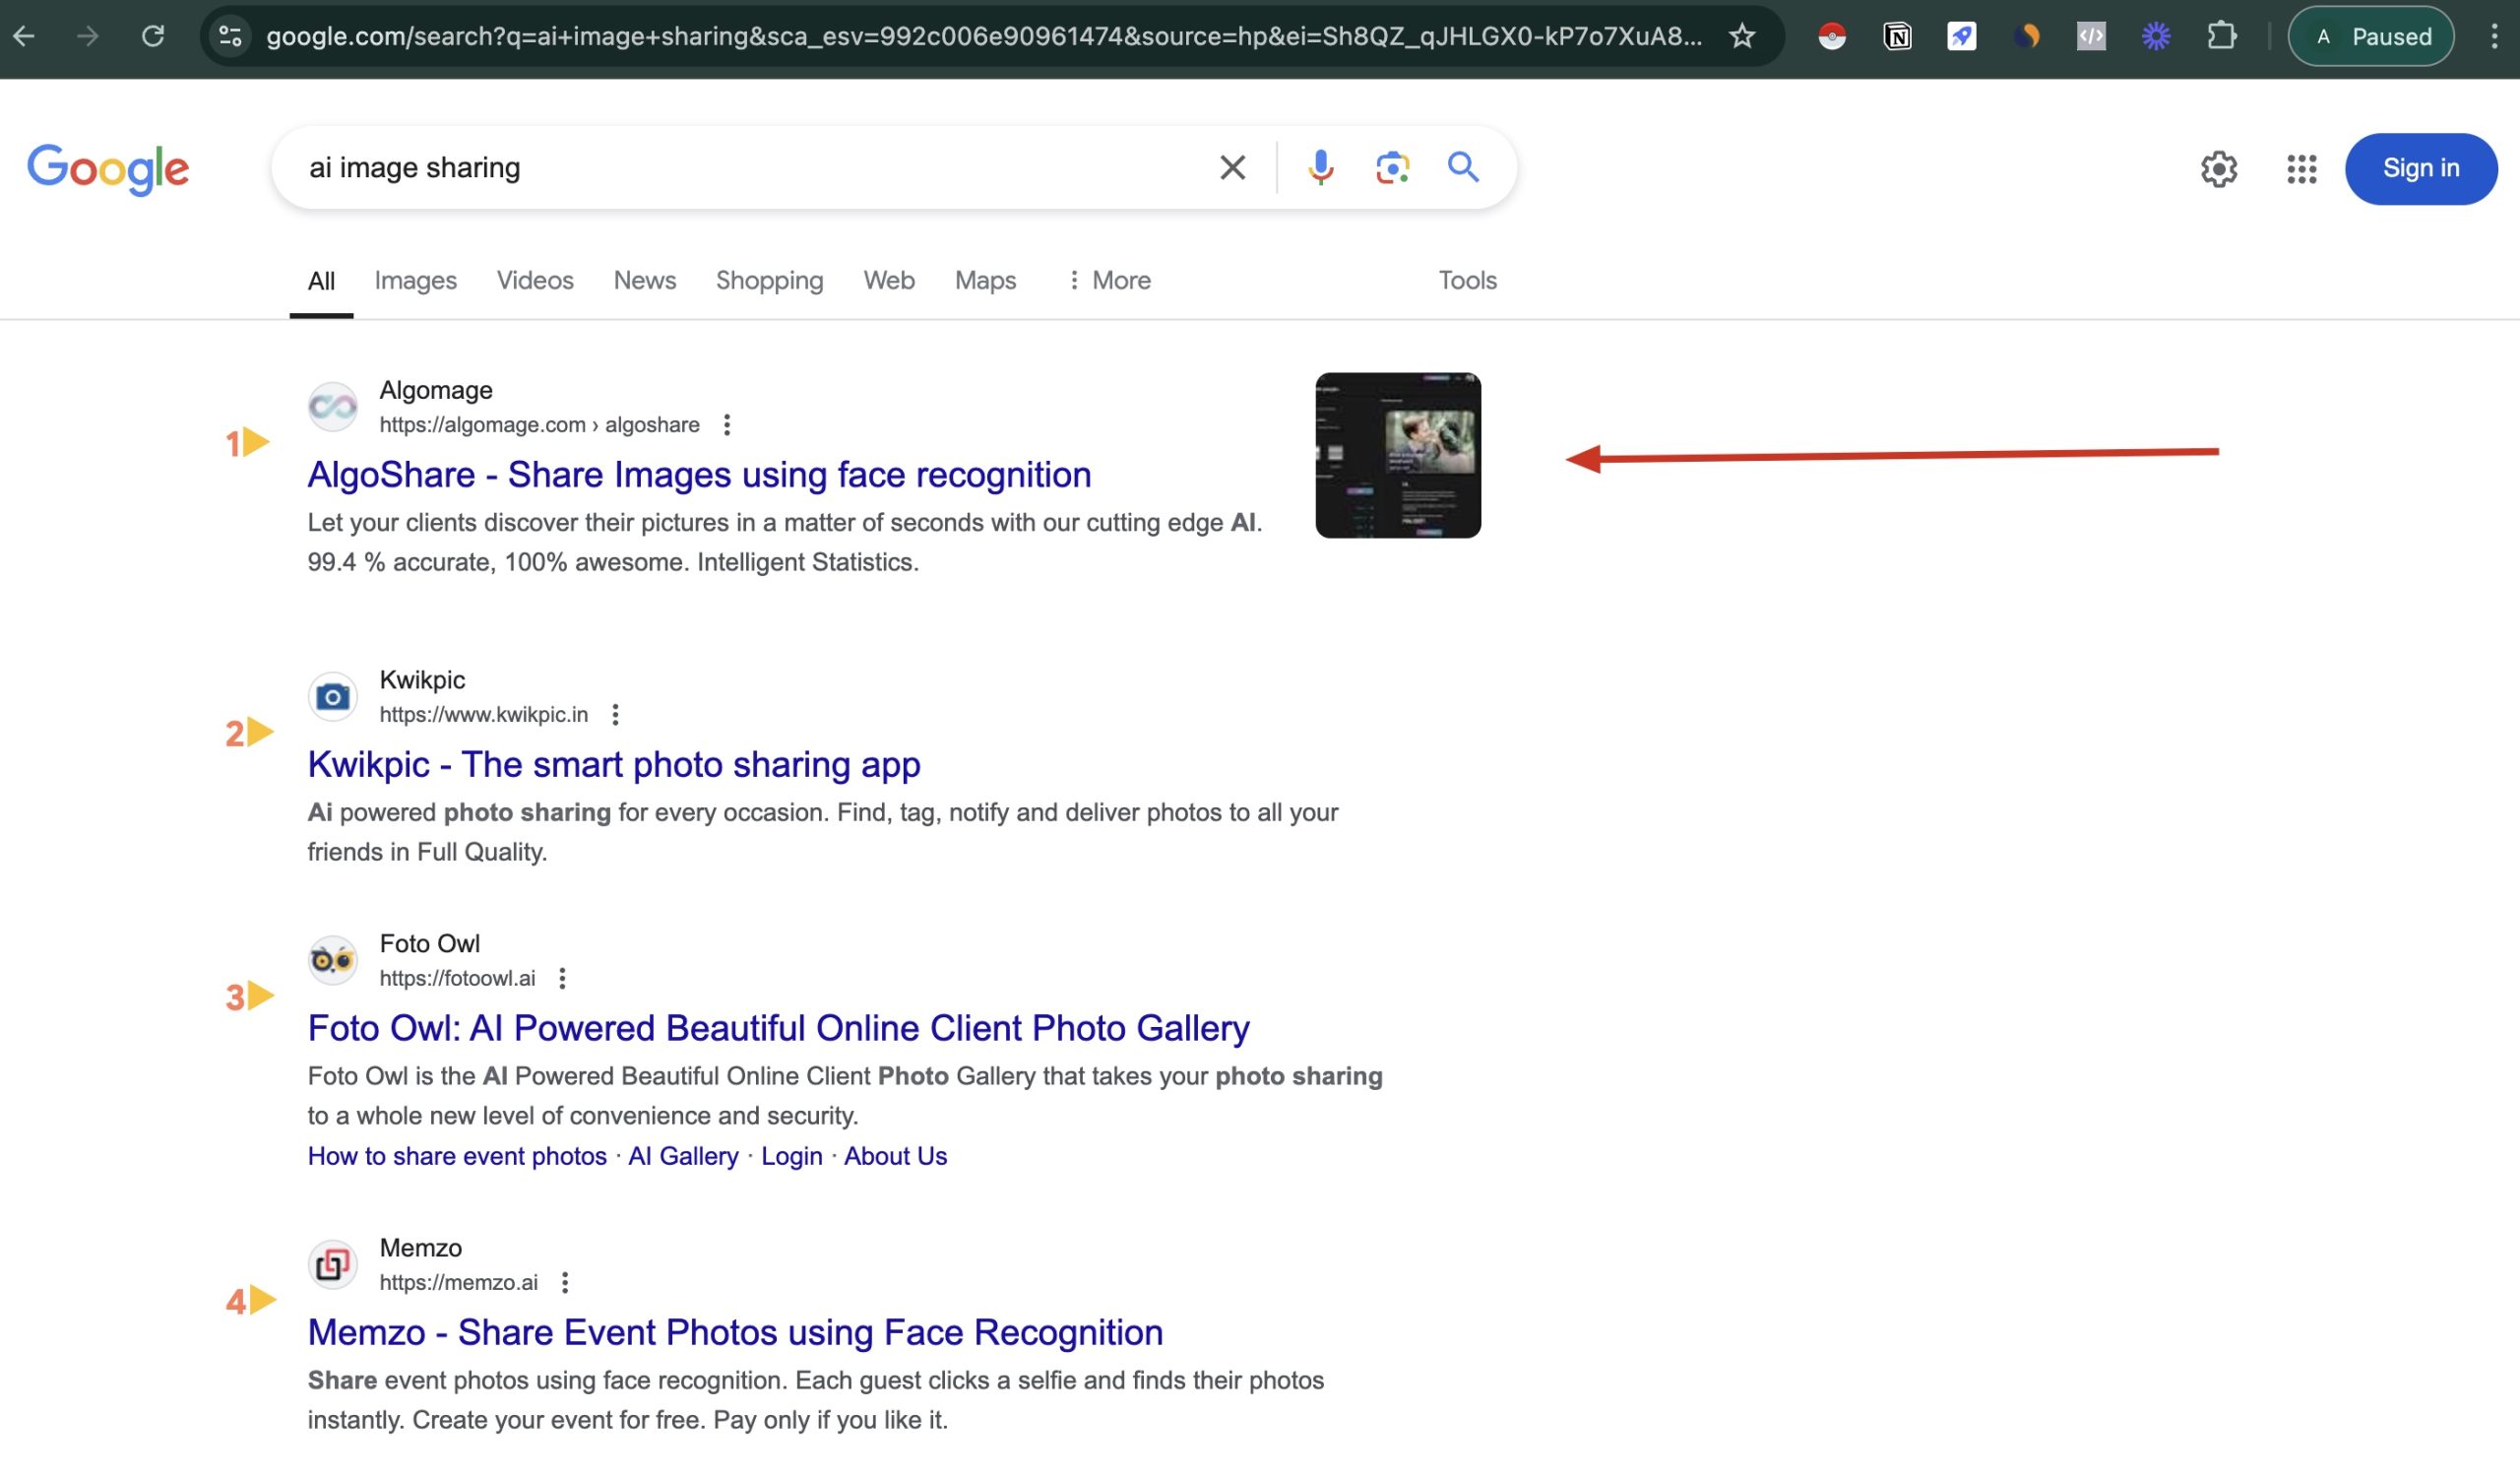This screenshot has width=2520, height=1478.
Task: Open the Notion extension icon
Action: [x=1897, y=37]
